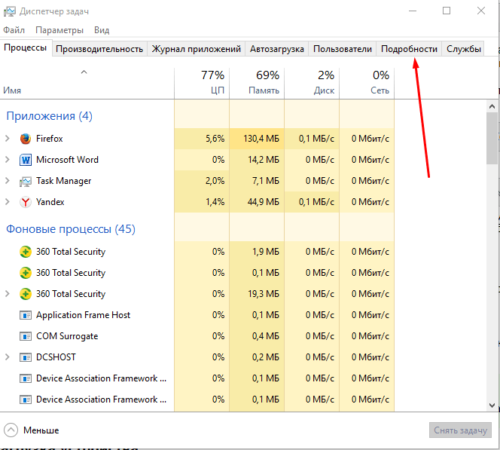
Task: Collapse details with the Меньше arrow
Action: (11, 430)
